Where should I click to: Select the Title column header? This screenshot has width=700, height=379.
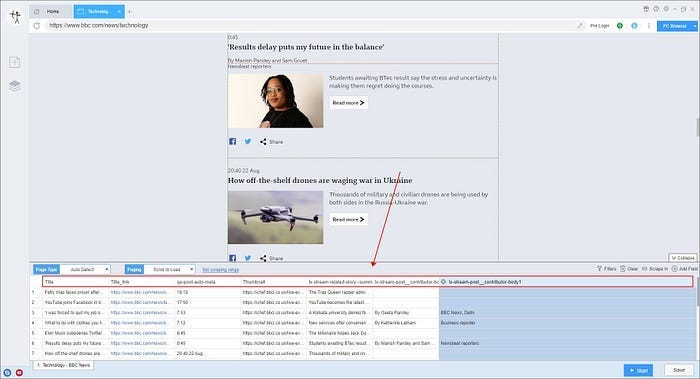(x=76, y=282)
